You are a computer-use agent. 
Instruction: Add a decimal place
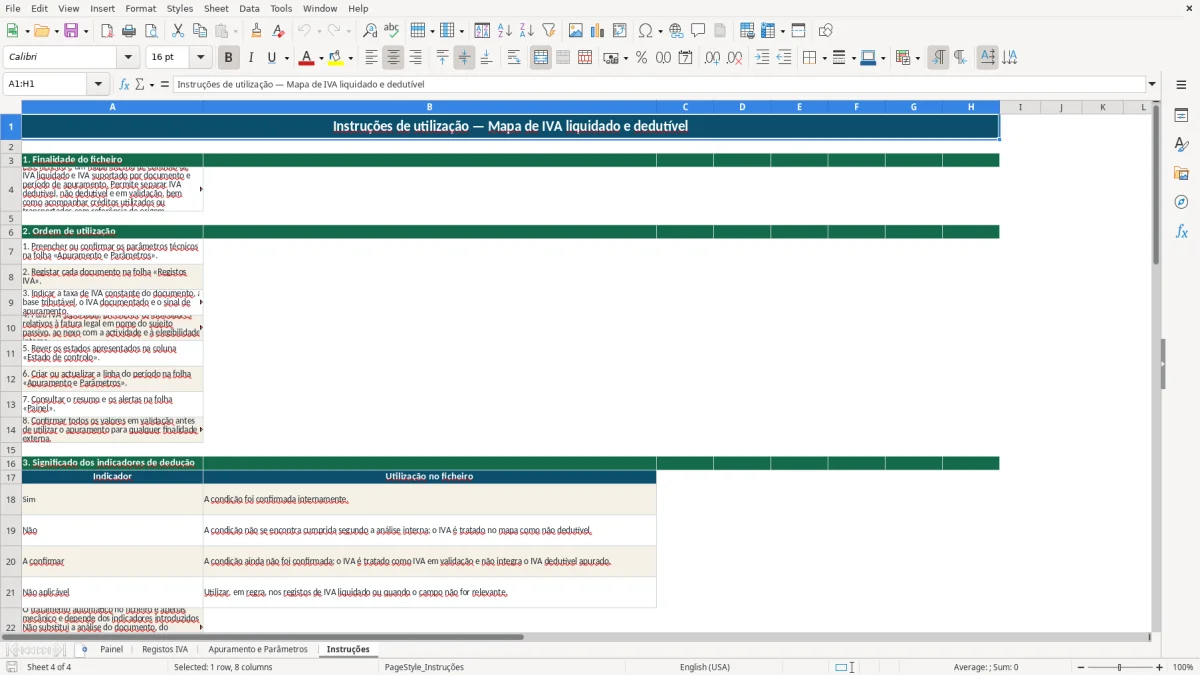(x=712, y=58)
